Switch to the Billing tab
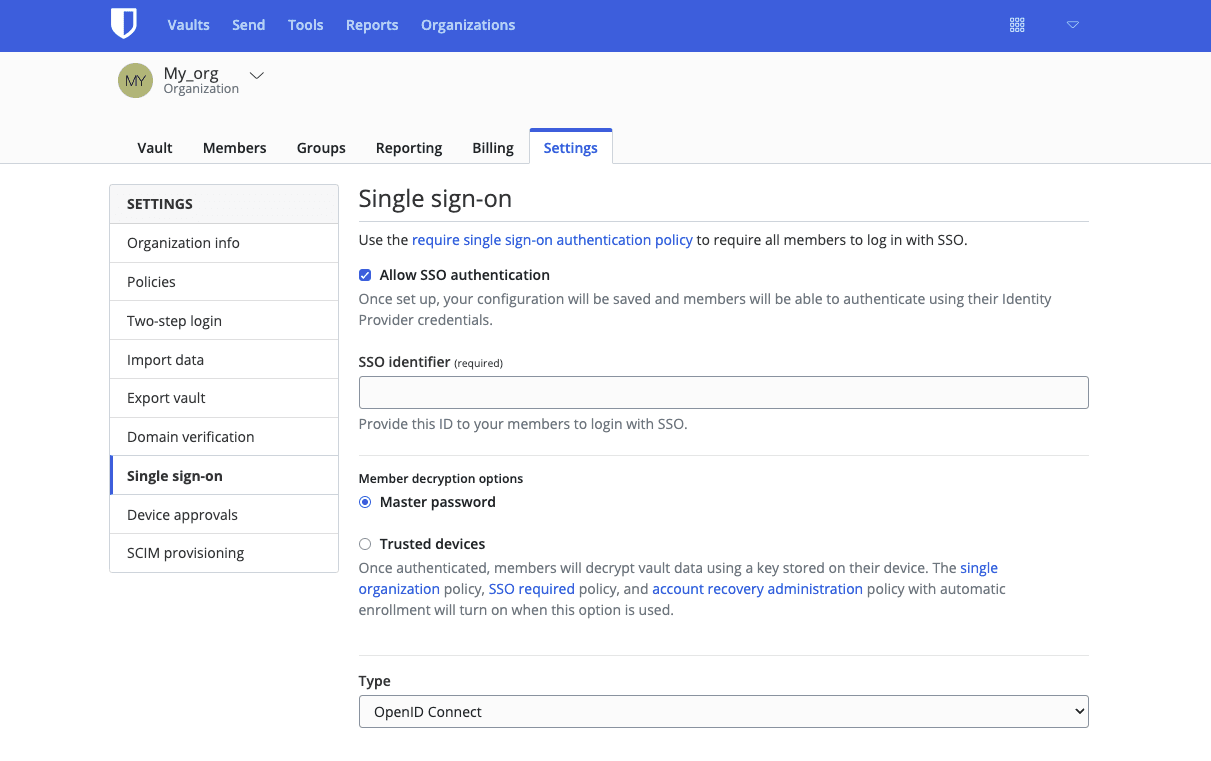 [x=492, y=147]
